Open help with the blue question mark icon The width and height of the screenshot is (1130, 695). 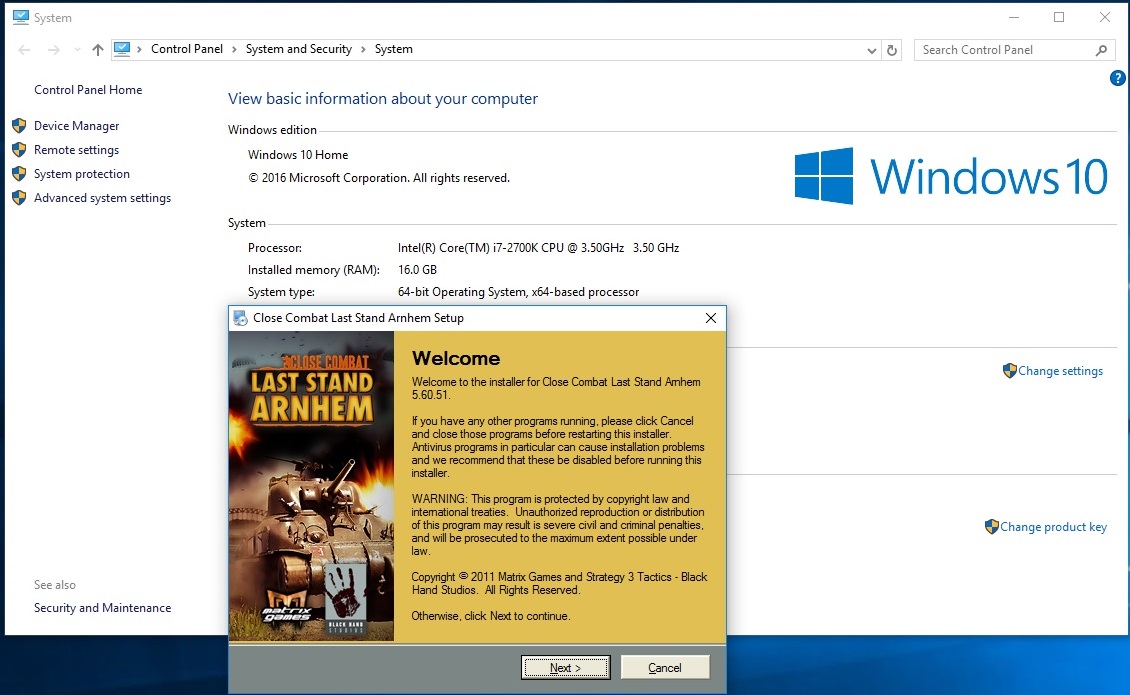click(1117, 78)
